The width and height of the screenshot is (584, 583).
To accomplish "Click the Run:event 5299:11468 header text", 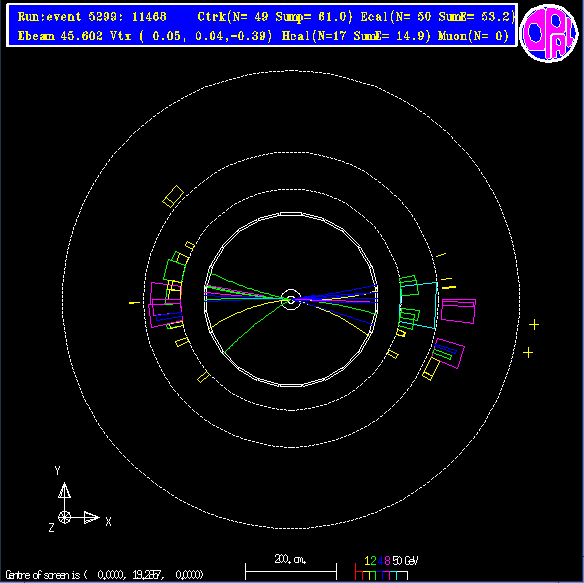I will click(92, 17).
